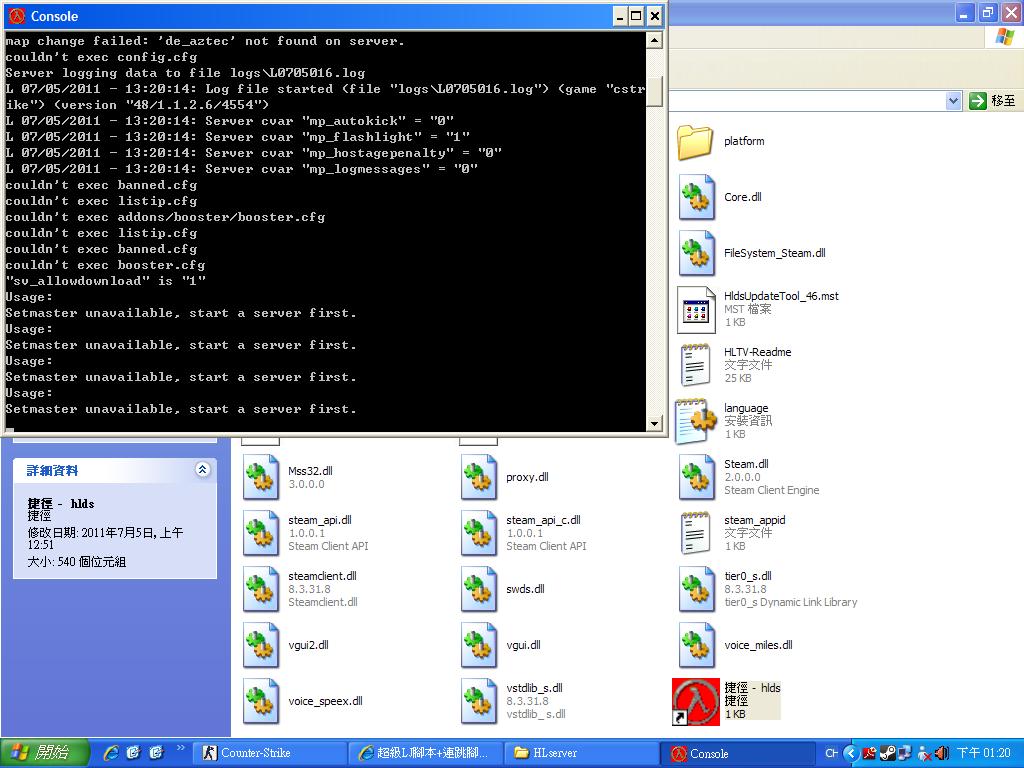Image resolution: width=1024 pixels, height=768 pixels.
Task: Click the 移至 Go button
Action: click(993, 101)
